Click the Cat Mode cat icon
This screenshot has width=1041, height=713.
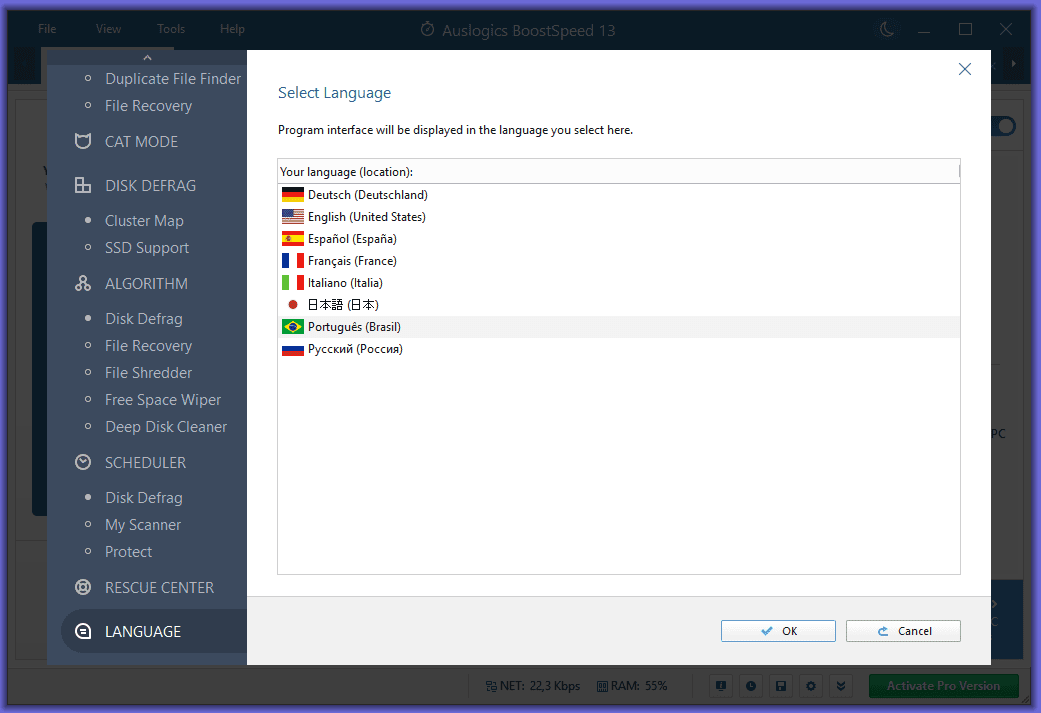click(83, 141)
